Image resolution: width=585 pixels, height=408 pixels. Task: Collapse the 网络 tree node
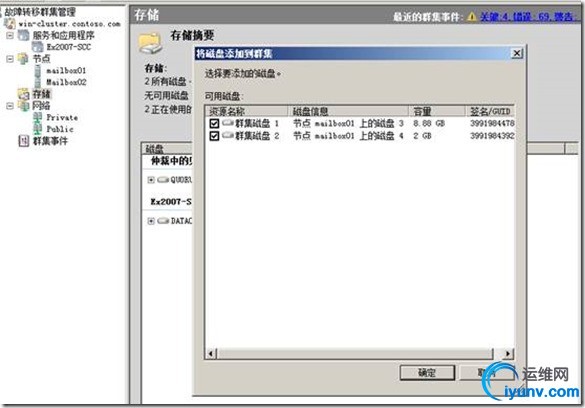(x=10, y=106)
